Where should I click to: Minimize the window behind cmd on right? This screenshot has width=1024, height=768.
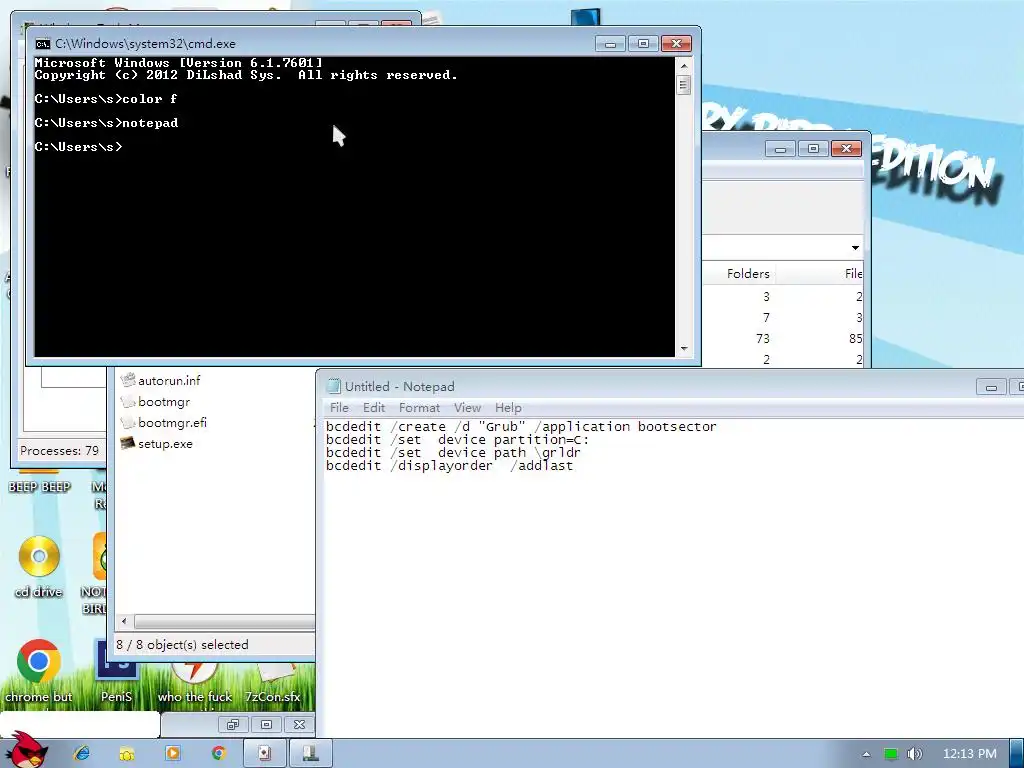pos(780,149)
